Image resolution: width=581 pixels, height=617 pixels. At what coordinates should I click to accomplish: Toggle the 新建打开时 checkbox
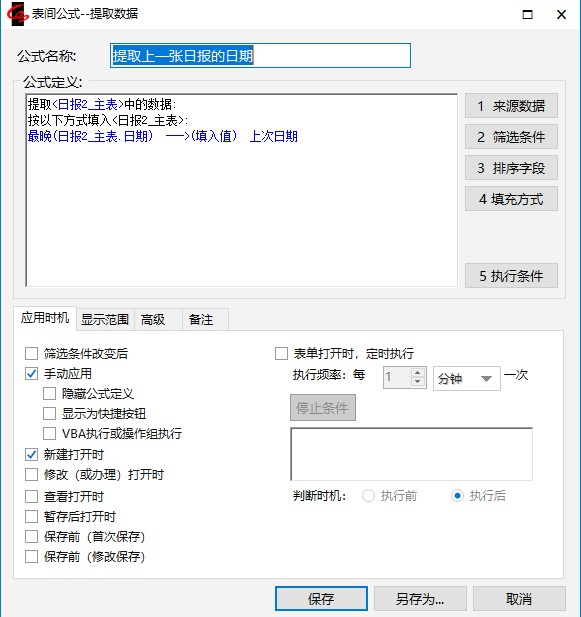pos(31,454)
